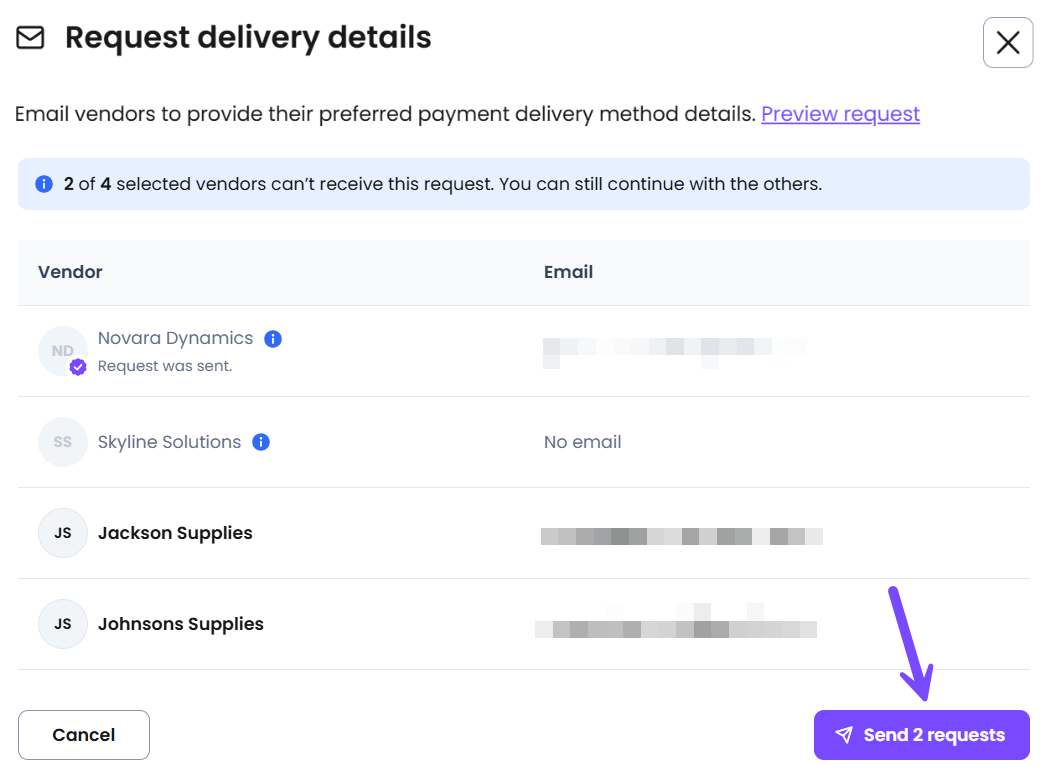Click the envelope icon beside dialog title
The image size is (1044, 780).
coord(30,38)
